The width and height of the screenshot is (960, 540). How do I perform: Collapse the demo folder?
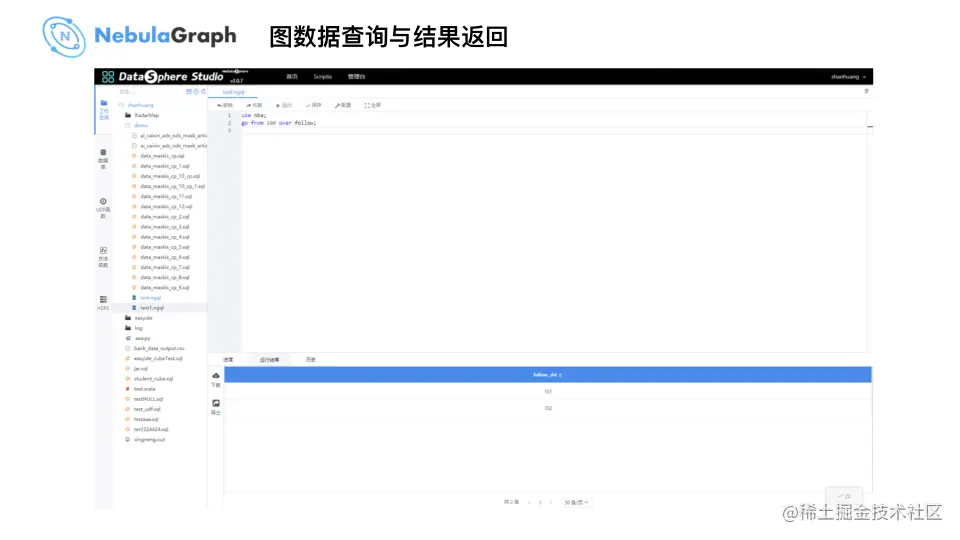pyautogui.click(x=137, y=126)
